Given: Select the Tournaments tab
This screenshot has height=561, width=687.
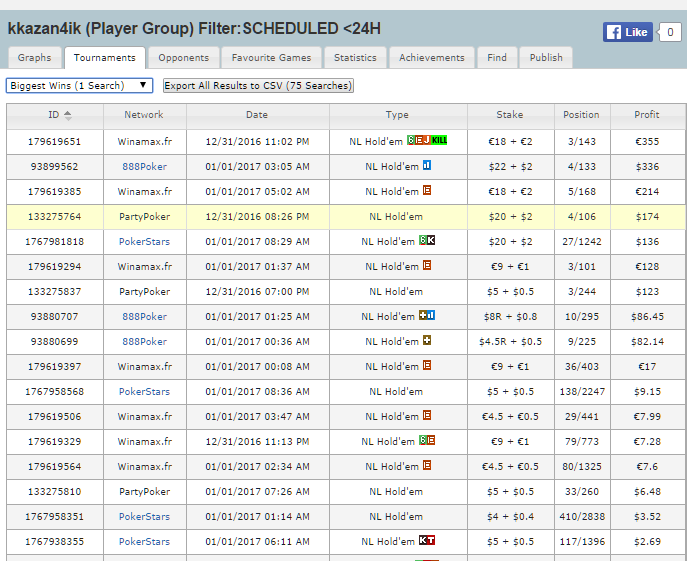Looking at the screenshot, I should [105, 57].
